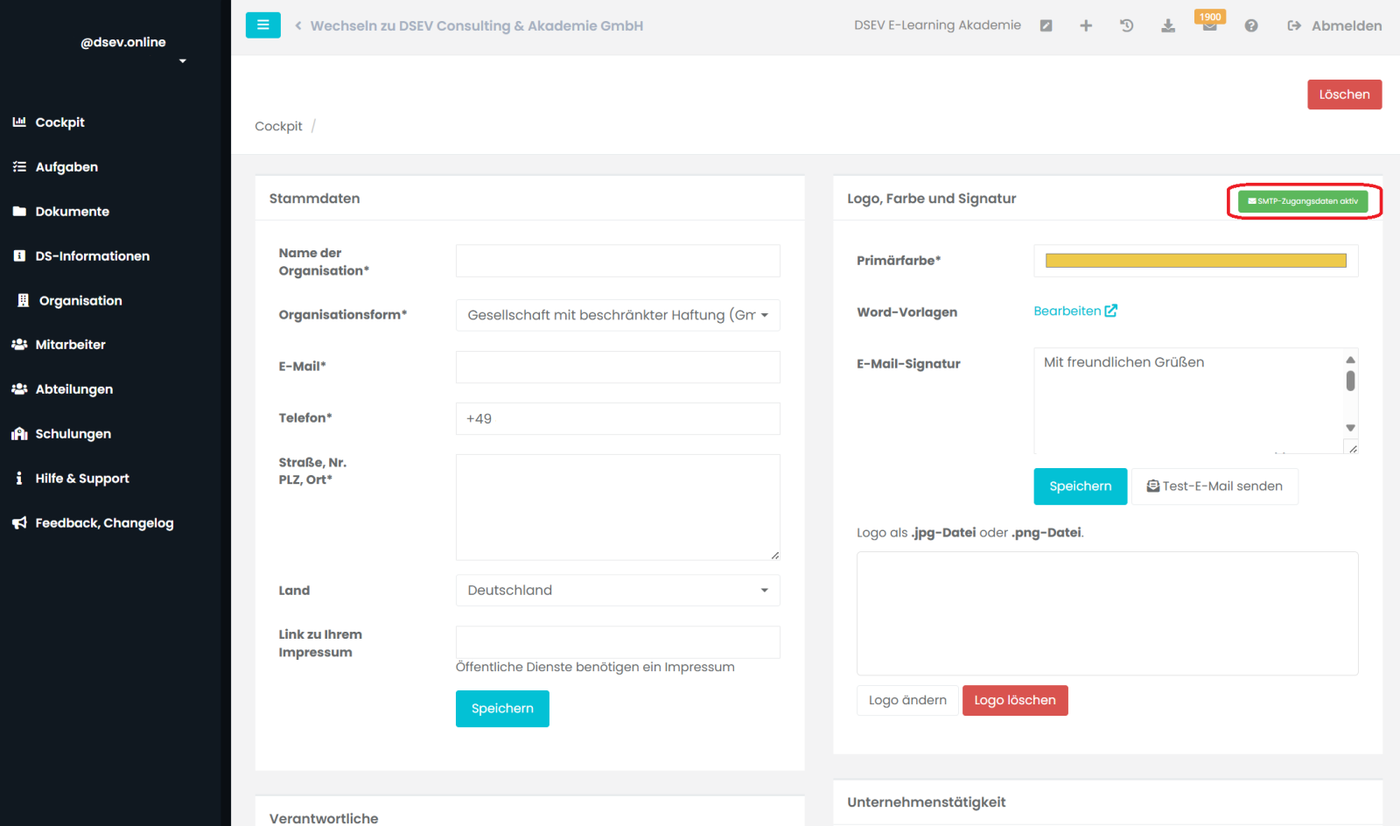This screenshot has width=1400, height=826.
Task: Open the mail inbox with 1900 badge
Action: tap(1210, 26)
